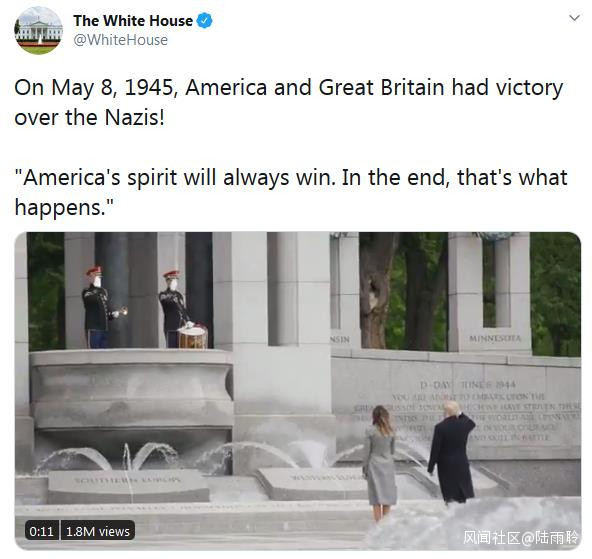The height and width of the screenshot is (559, 592).
Task: Expand the tweet options chevron
Action: click(574, 18)
